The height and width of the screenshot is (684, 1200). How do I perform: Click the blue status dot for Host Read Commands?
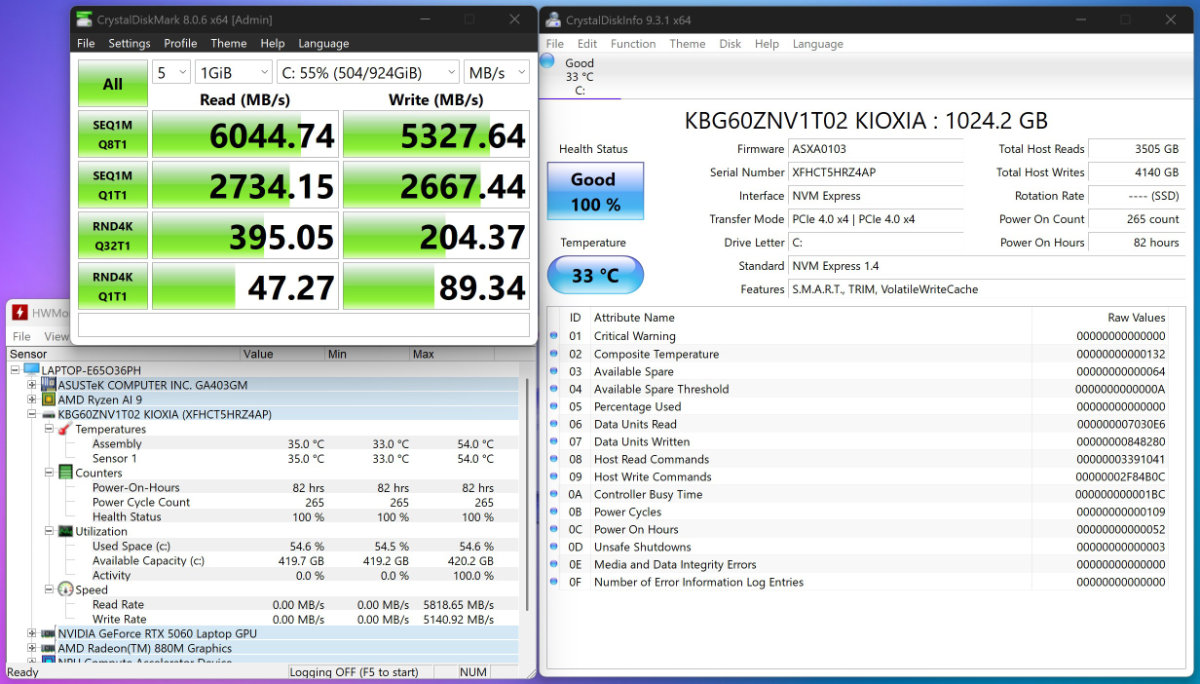(554, 459)
